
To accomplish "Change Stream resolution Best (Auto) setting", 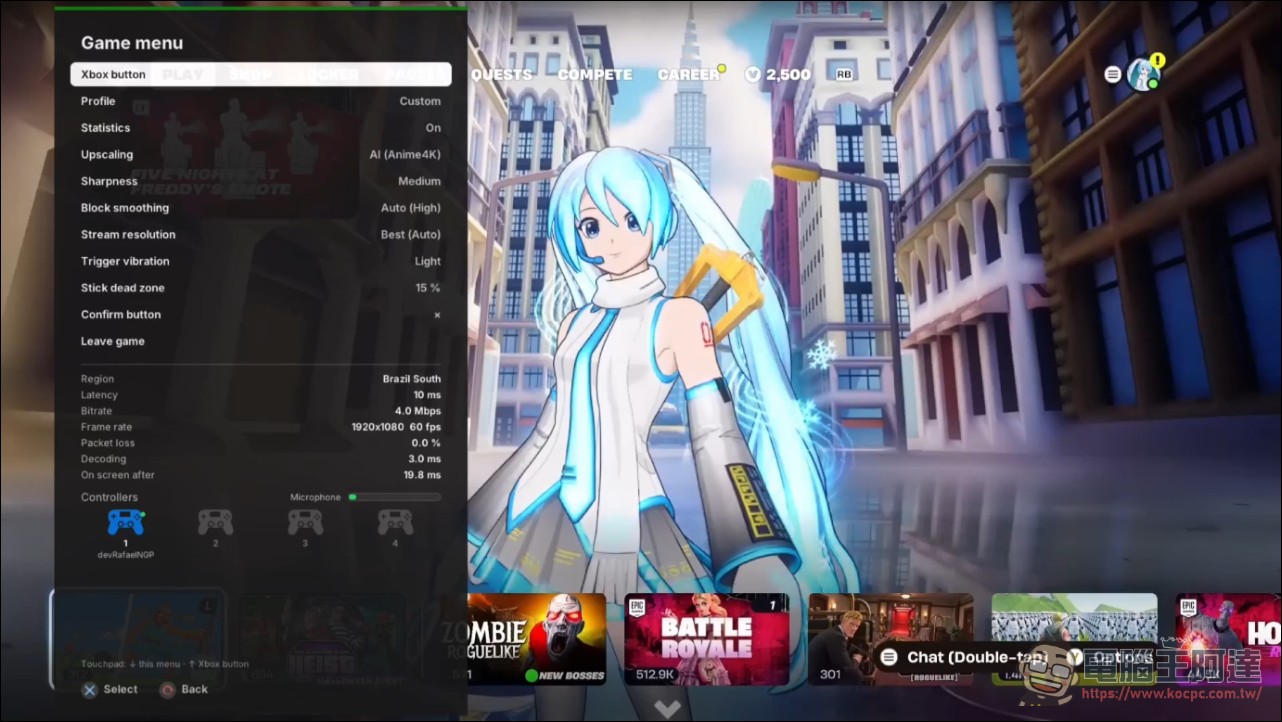I will coord(261,235).
